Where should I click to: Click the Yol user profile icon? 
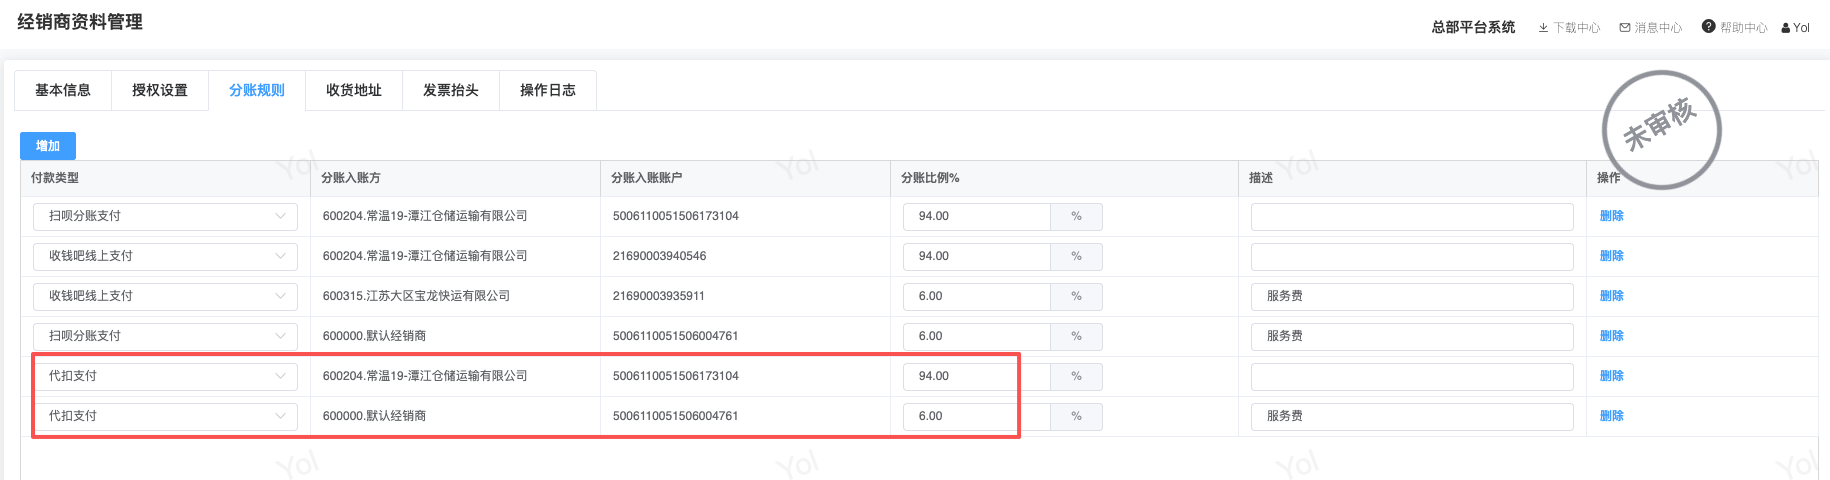[x=1786, y=28]
